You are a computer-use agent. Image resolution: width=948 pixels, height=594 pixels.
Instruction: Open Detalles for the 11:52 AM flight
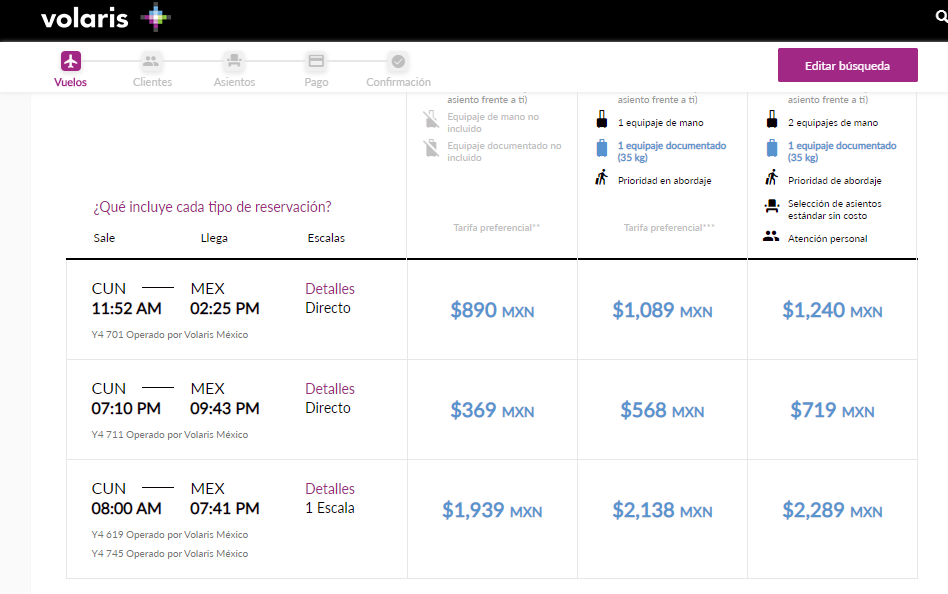(x=330, y=289)
